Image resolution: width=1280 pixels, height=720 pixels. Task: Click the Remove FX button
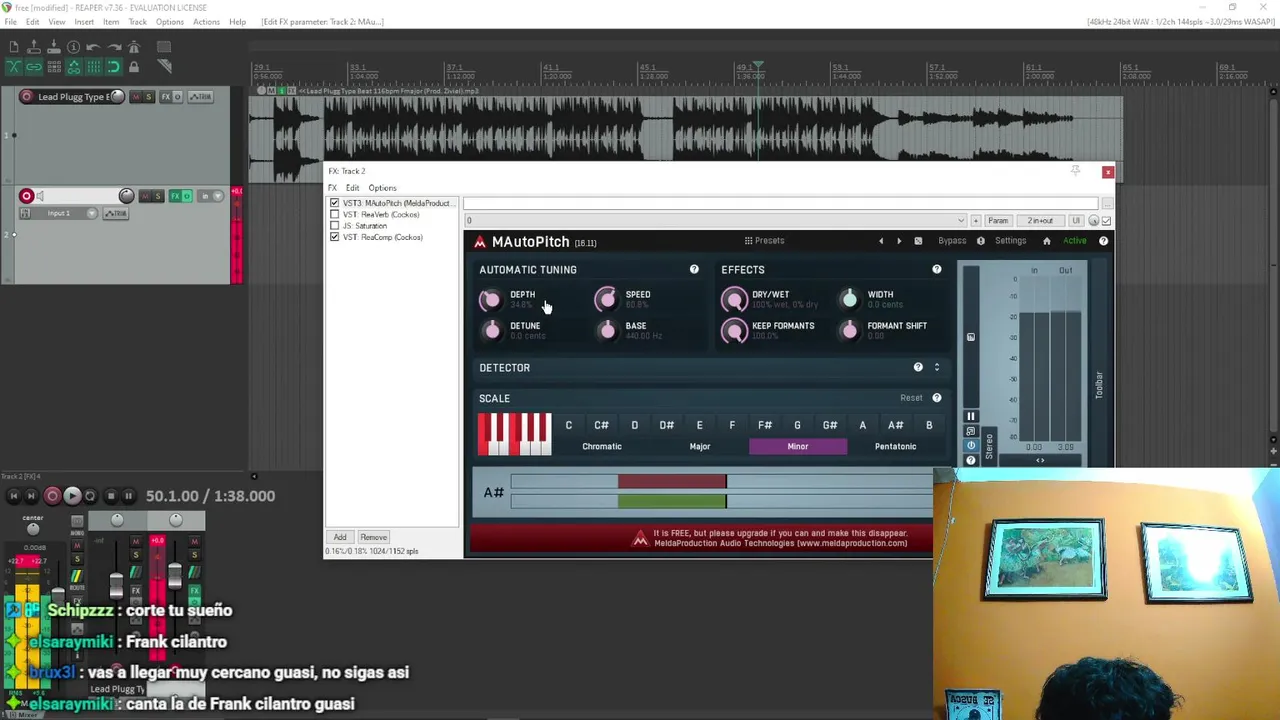click(x=373, y=537)
